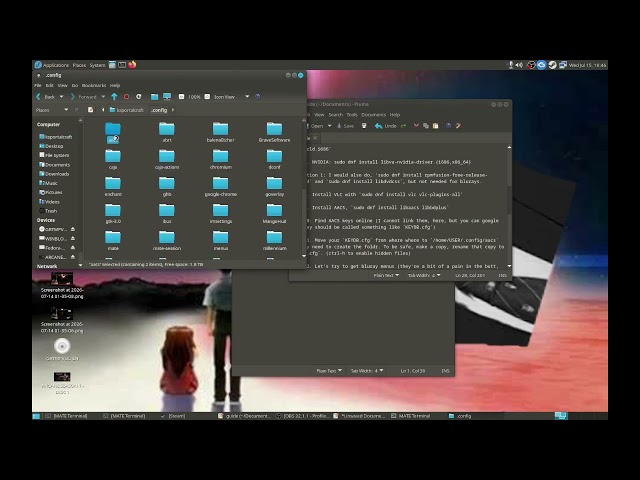This screenshot has width=640, height=480.
Task: Click the Back button in Caja
Action: click(x=46, y=97)
